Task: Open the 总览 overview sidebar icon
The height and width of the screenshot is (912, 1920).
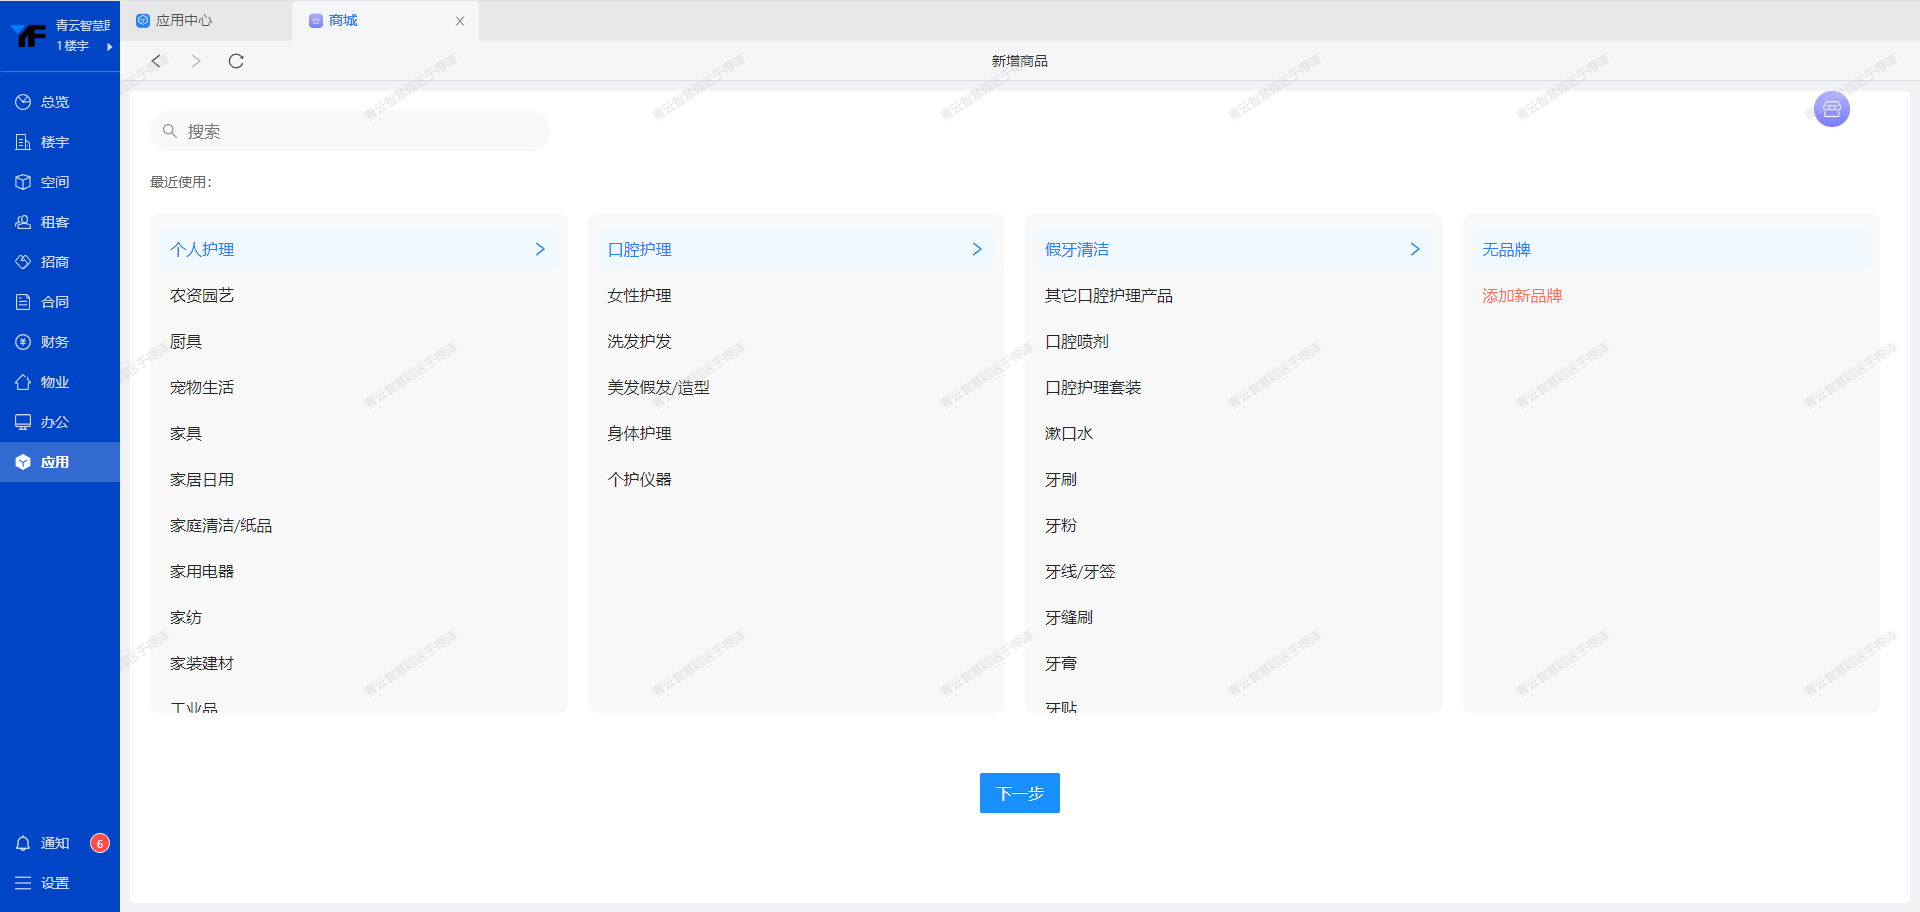Action: point(23,102)
